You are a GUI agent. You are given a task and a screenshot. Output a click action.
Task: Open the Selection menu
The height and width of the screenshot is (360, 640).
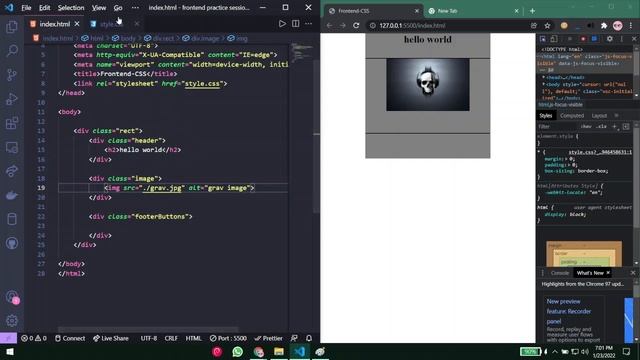click(x=71, y=8)
